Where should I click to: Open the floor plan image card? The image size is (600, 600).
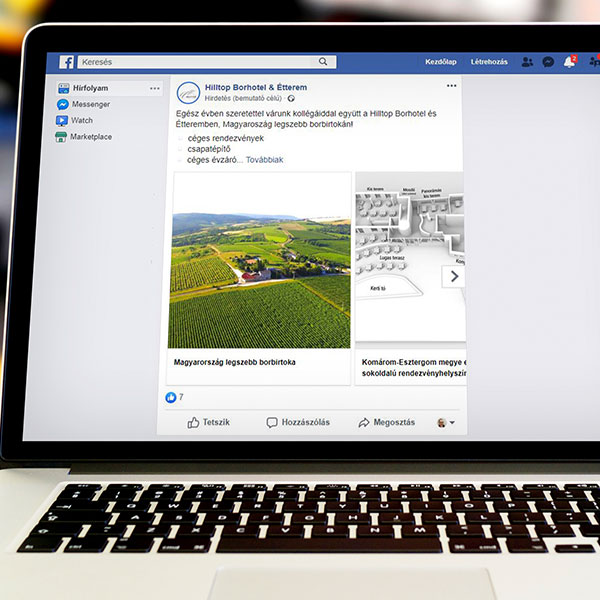pyautogui.click(x=411, y=256)
